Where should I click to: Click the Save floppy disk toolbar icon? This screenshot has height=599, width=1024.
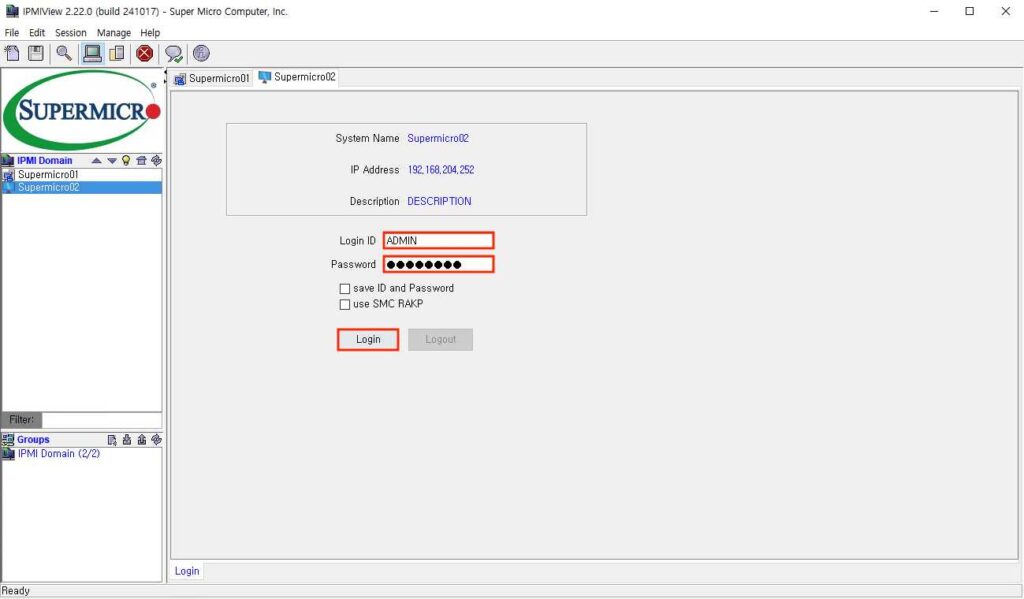tap(36, 54)
